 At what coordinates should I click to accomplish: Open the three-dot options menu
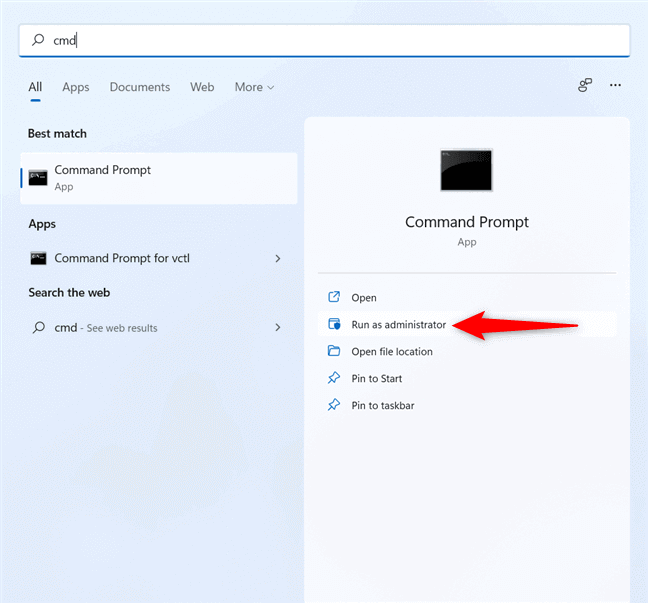[x=616, y=86]
